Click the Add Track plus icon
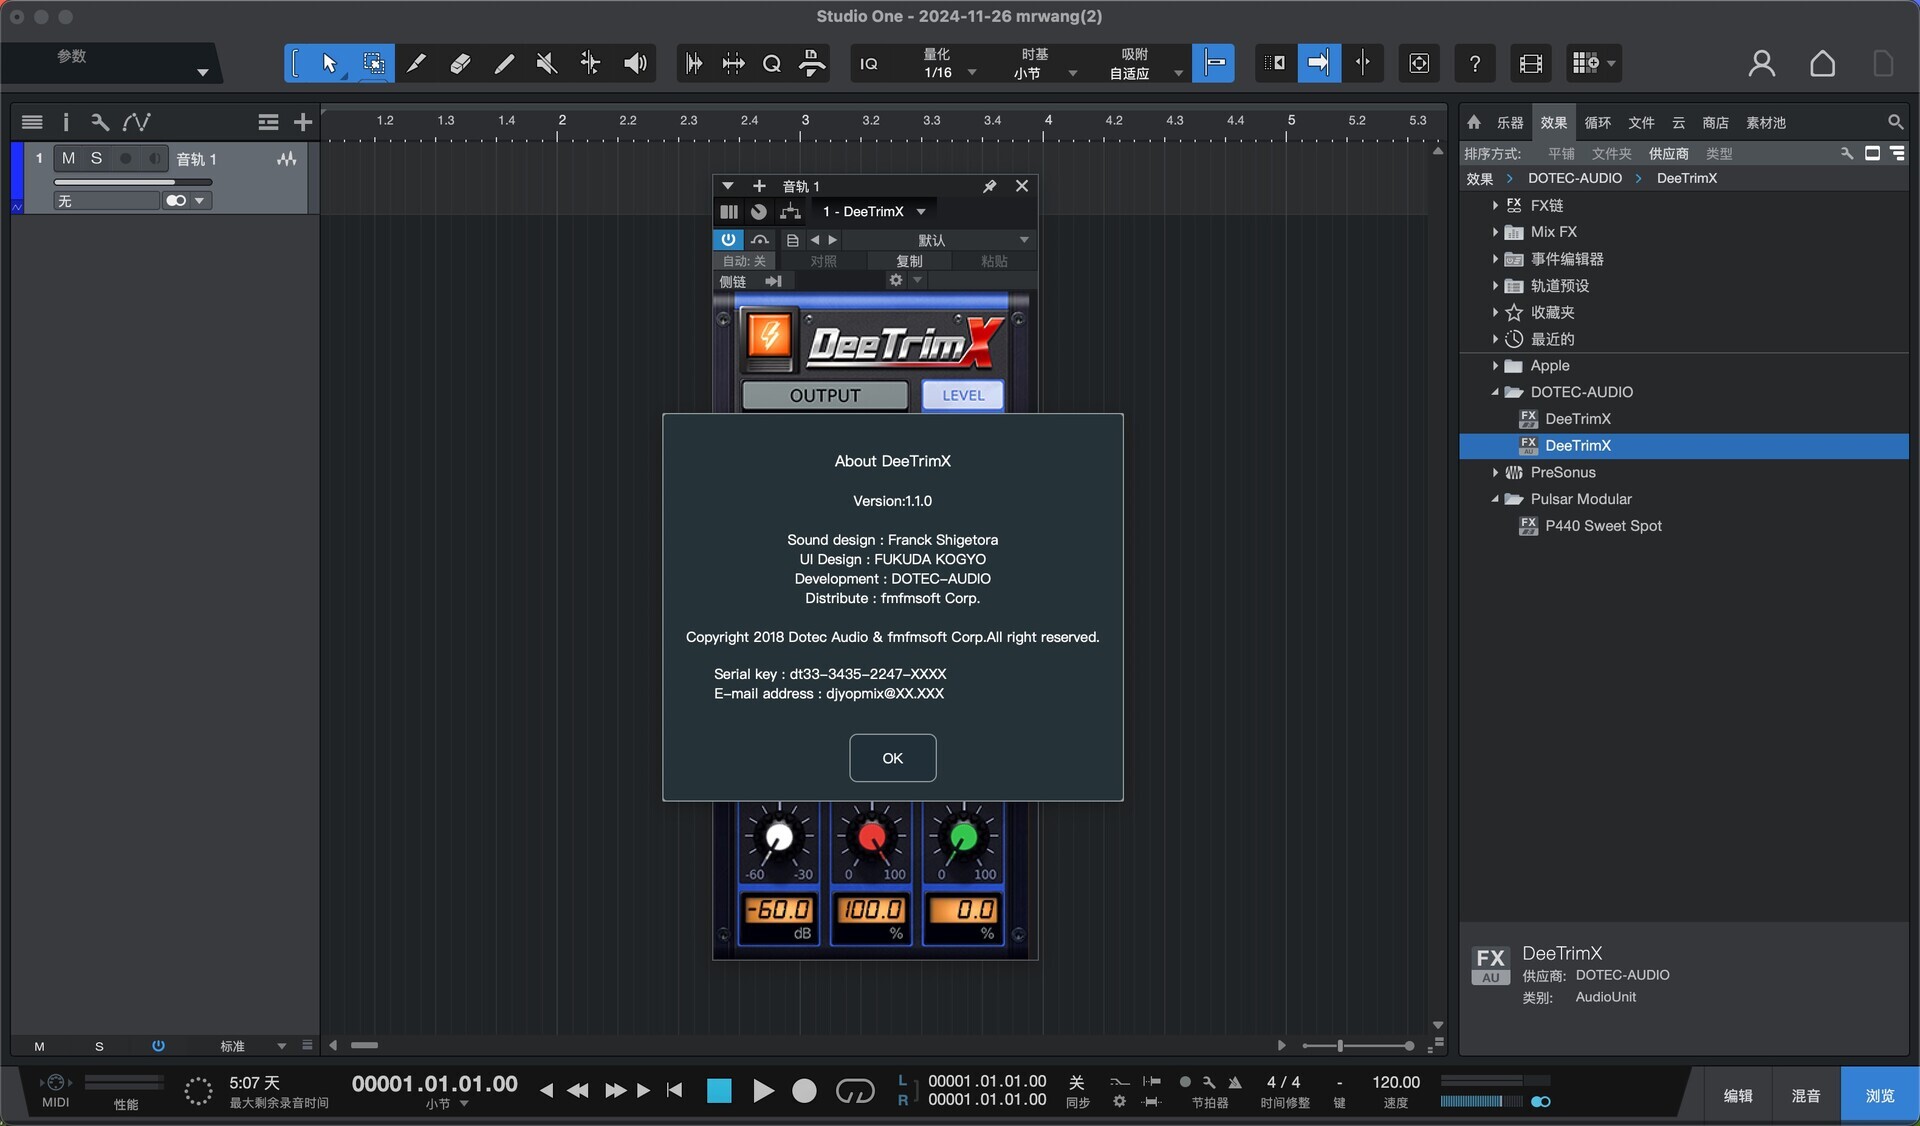The height and width of the screenshot is (1126, 1920). pyautogui.click(x=303, y=122)
